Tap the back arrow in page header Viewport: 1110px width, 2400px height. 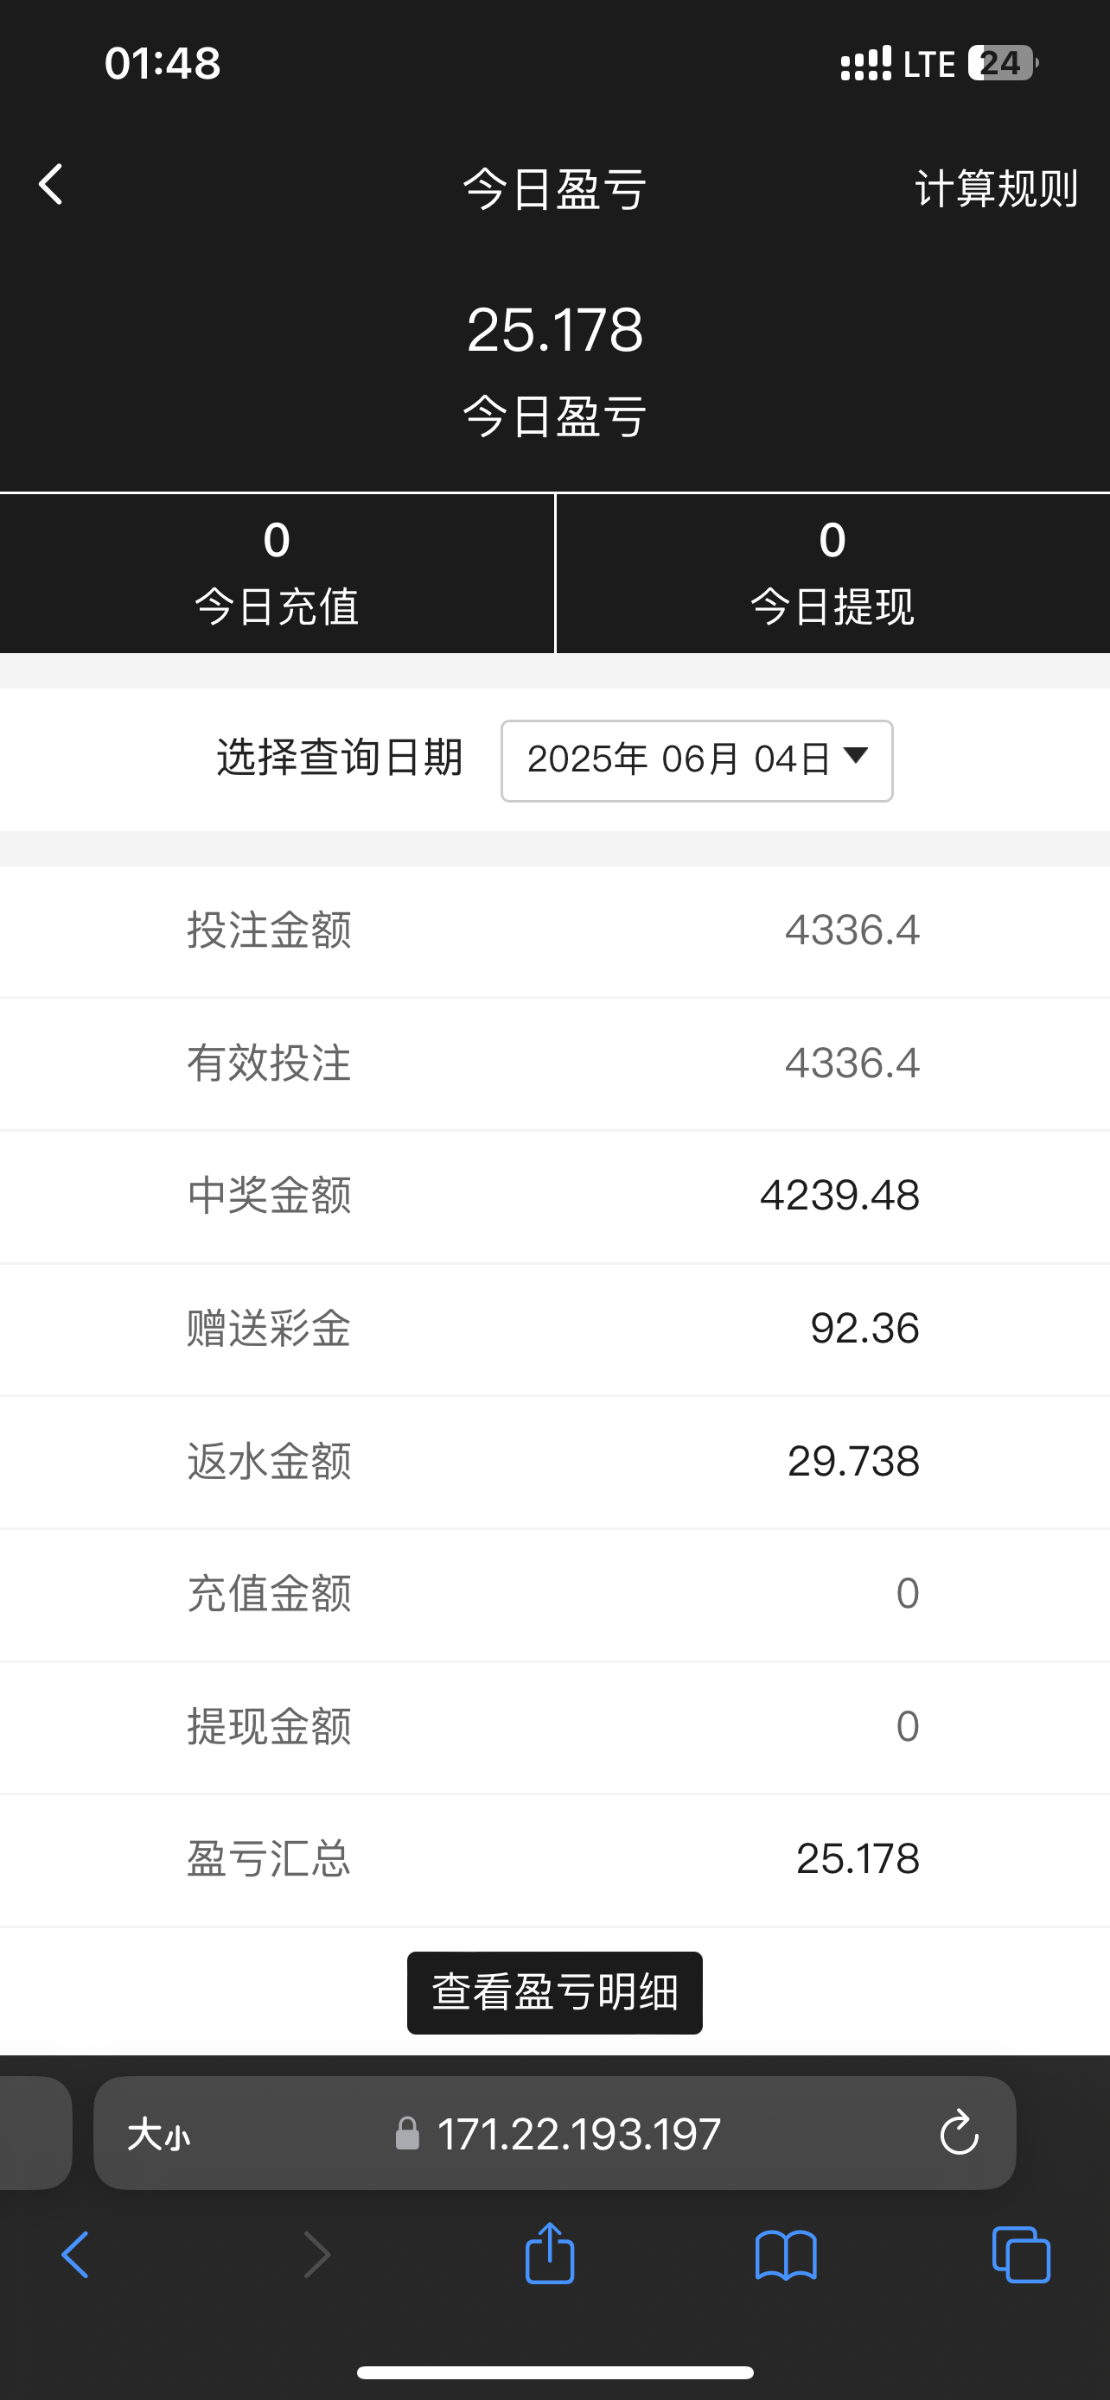(x=51, y=186)
